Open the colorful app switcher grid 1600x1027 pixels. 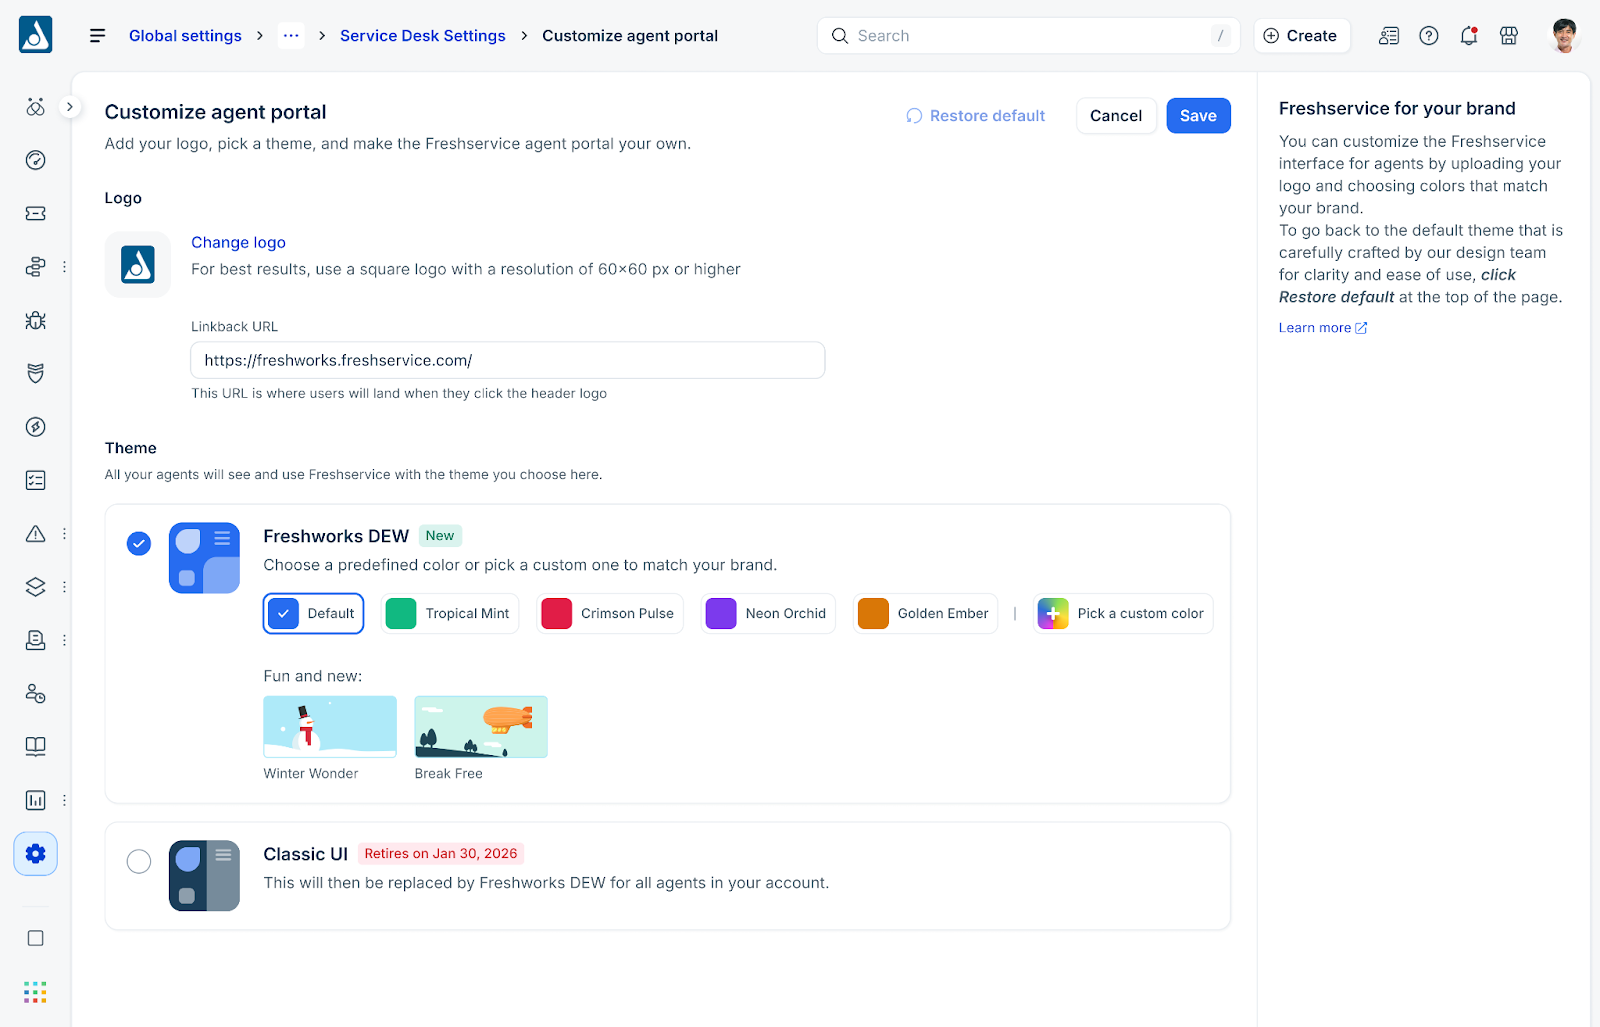[x=35, y=992]
